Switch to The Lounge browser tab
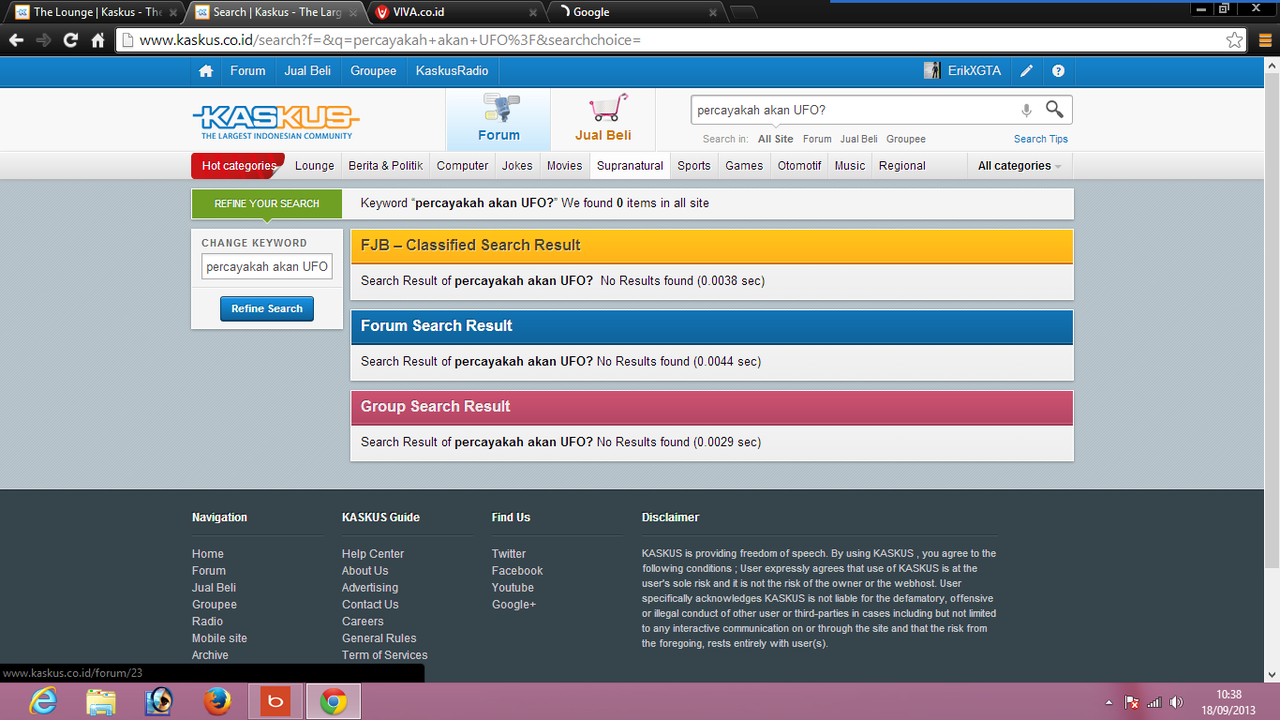 (x=95, y=12)
